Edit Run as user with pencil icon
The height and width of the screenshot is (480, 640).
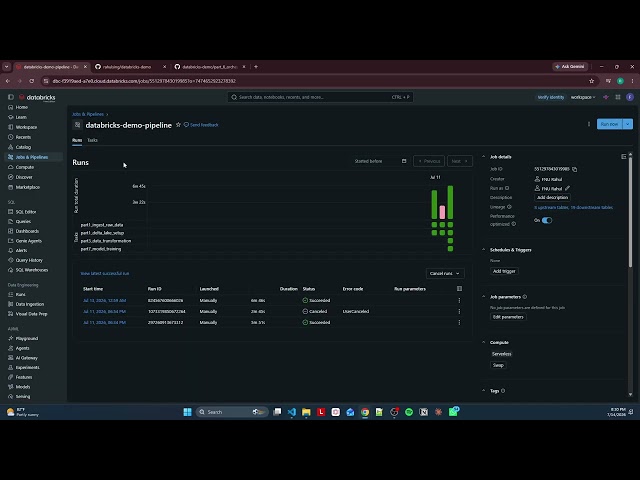point(568,189)
